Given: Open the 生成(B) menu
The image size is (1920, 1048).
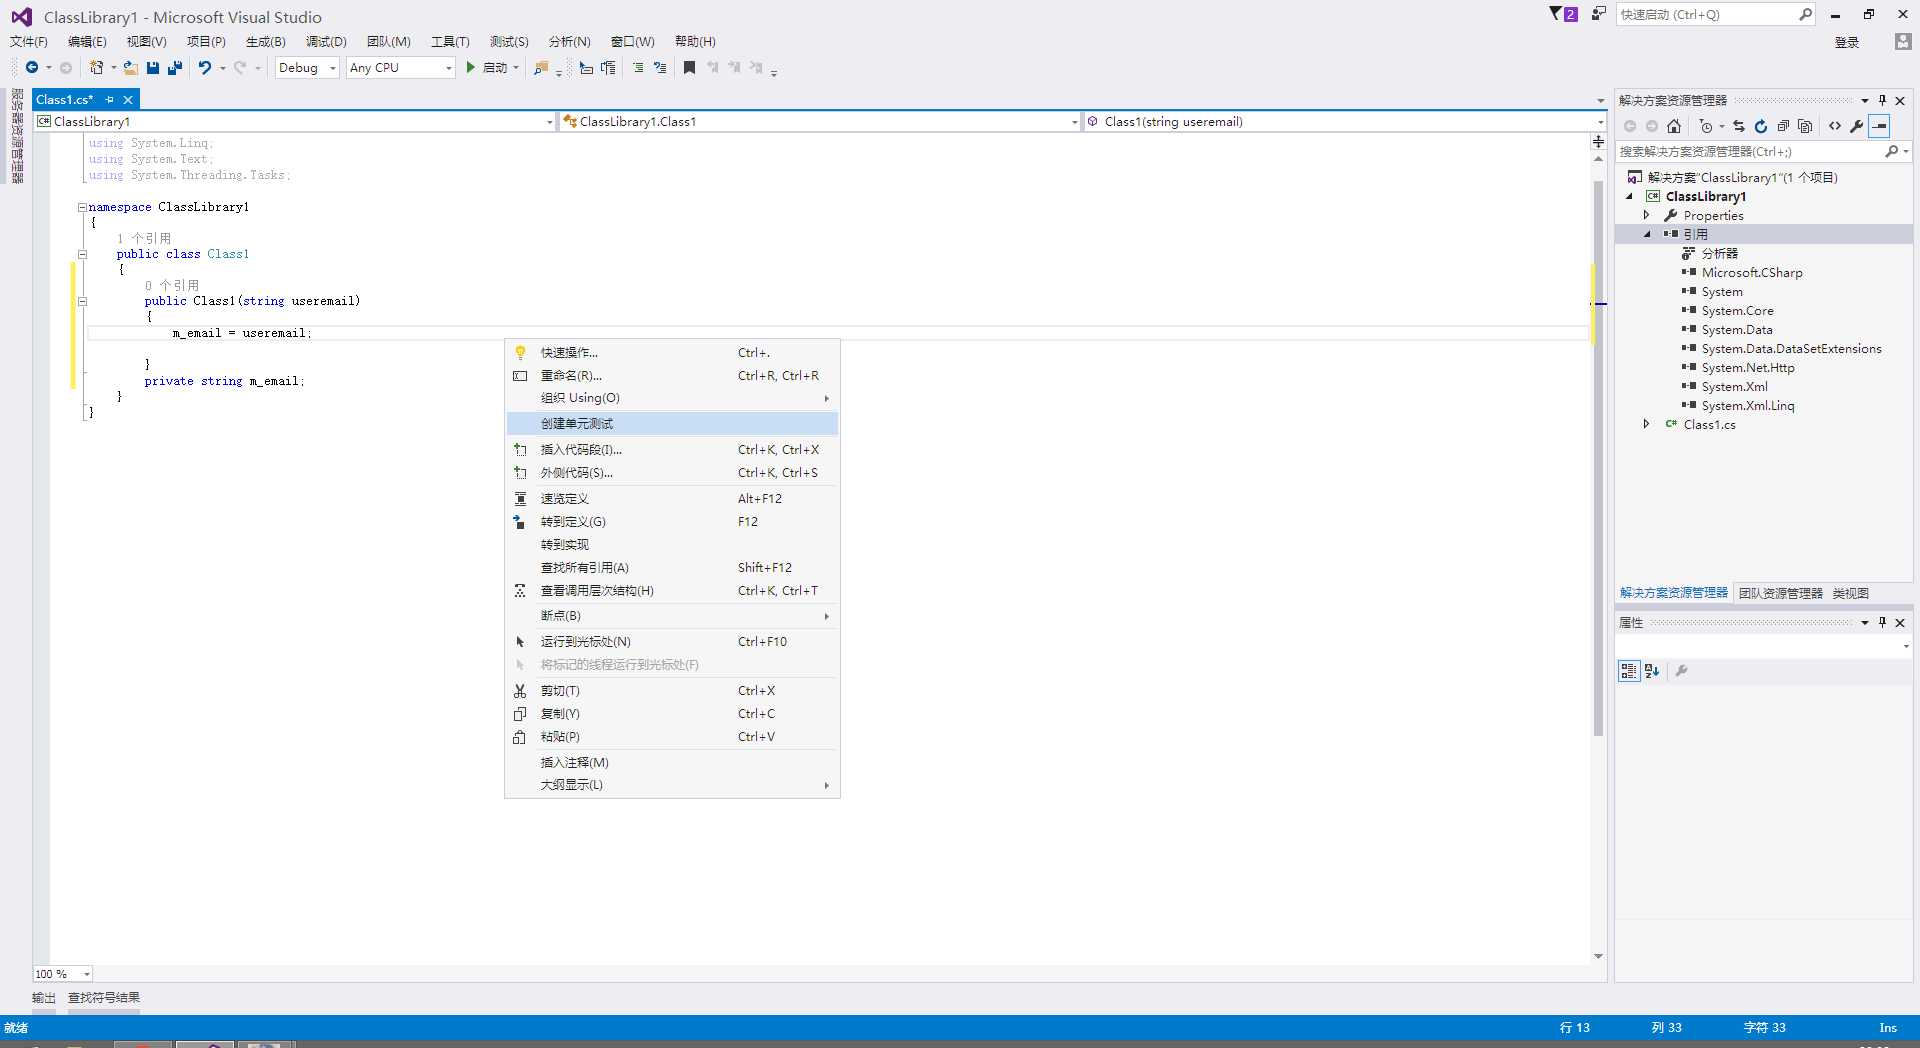Looking at the screenshot, I should click(266, 42).
